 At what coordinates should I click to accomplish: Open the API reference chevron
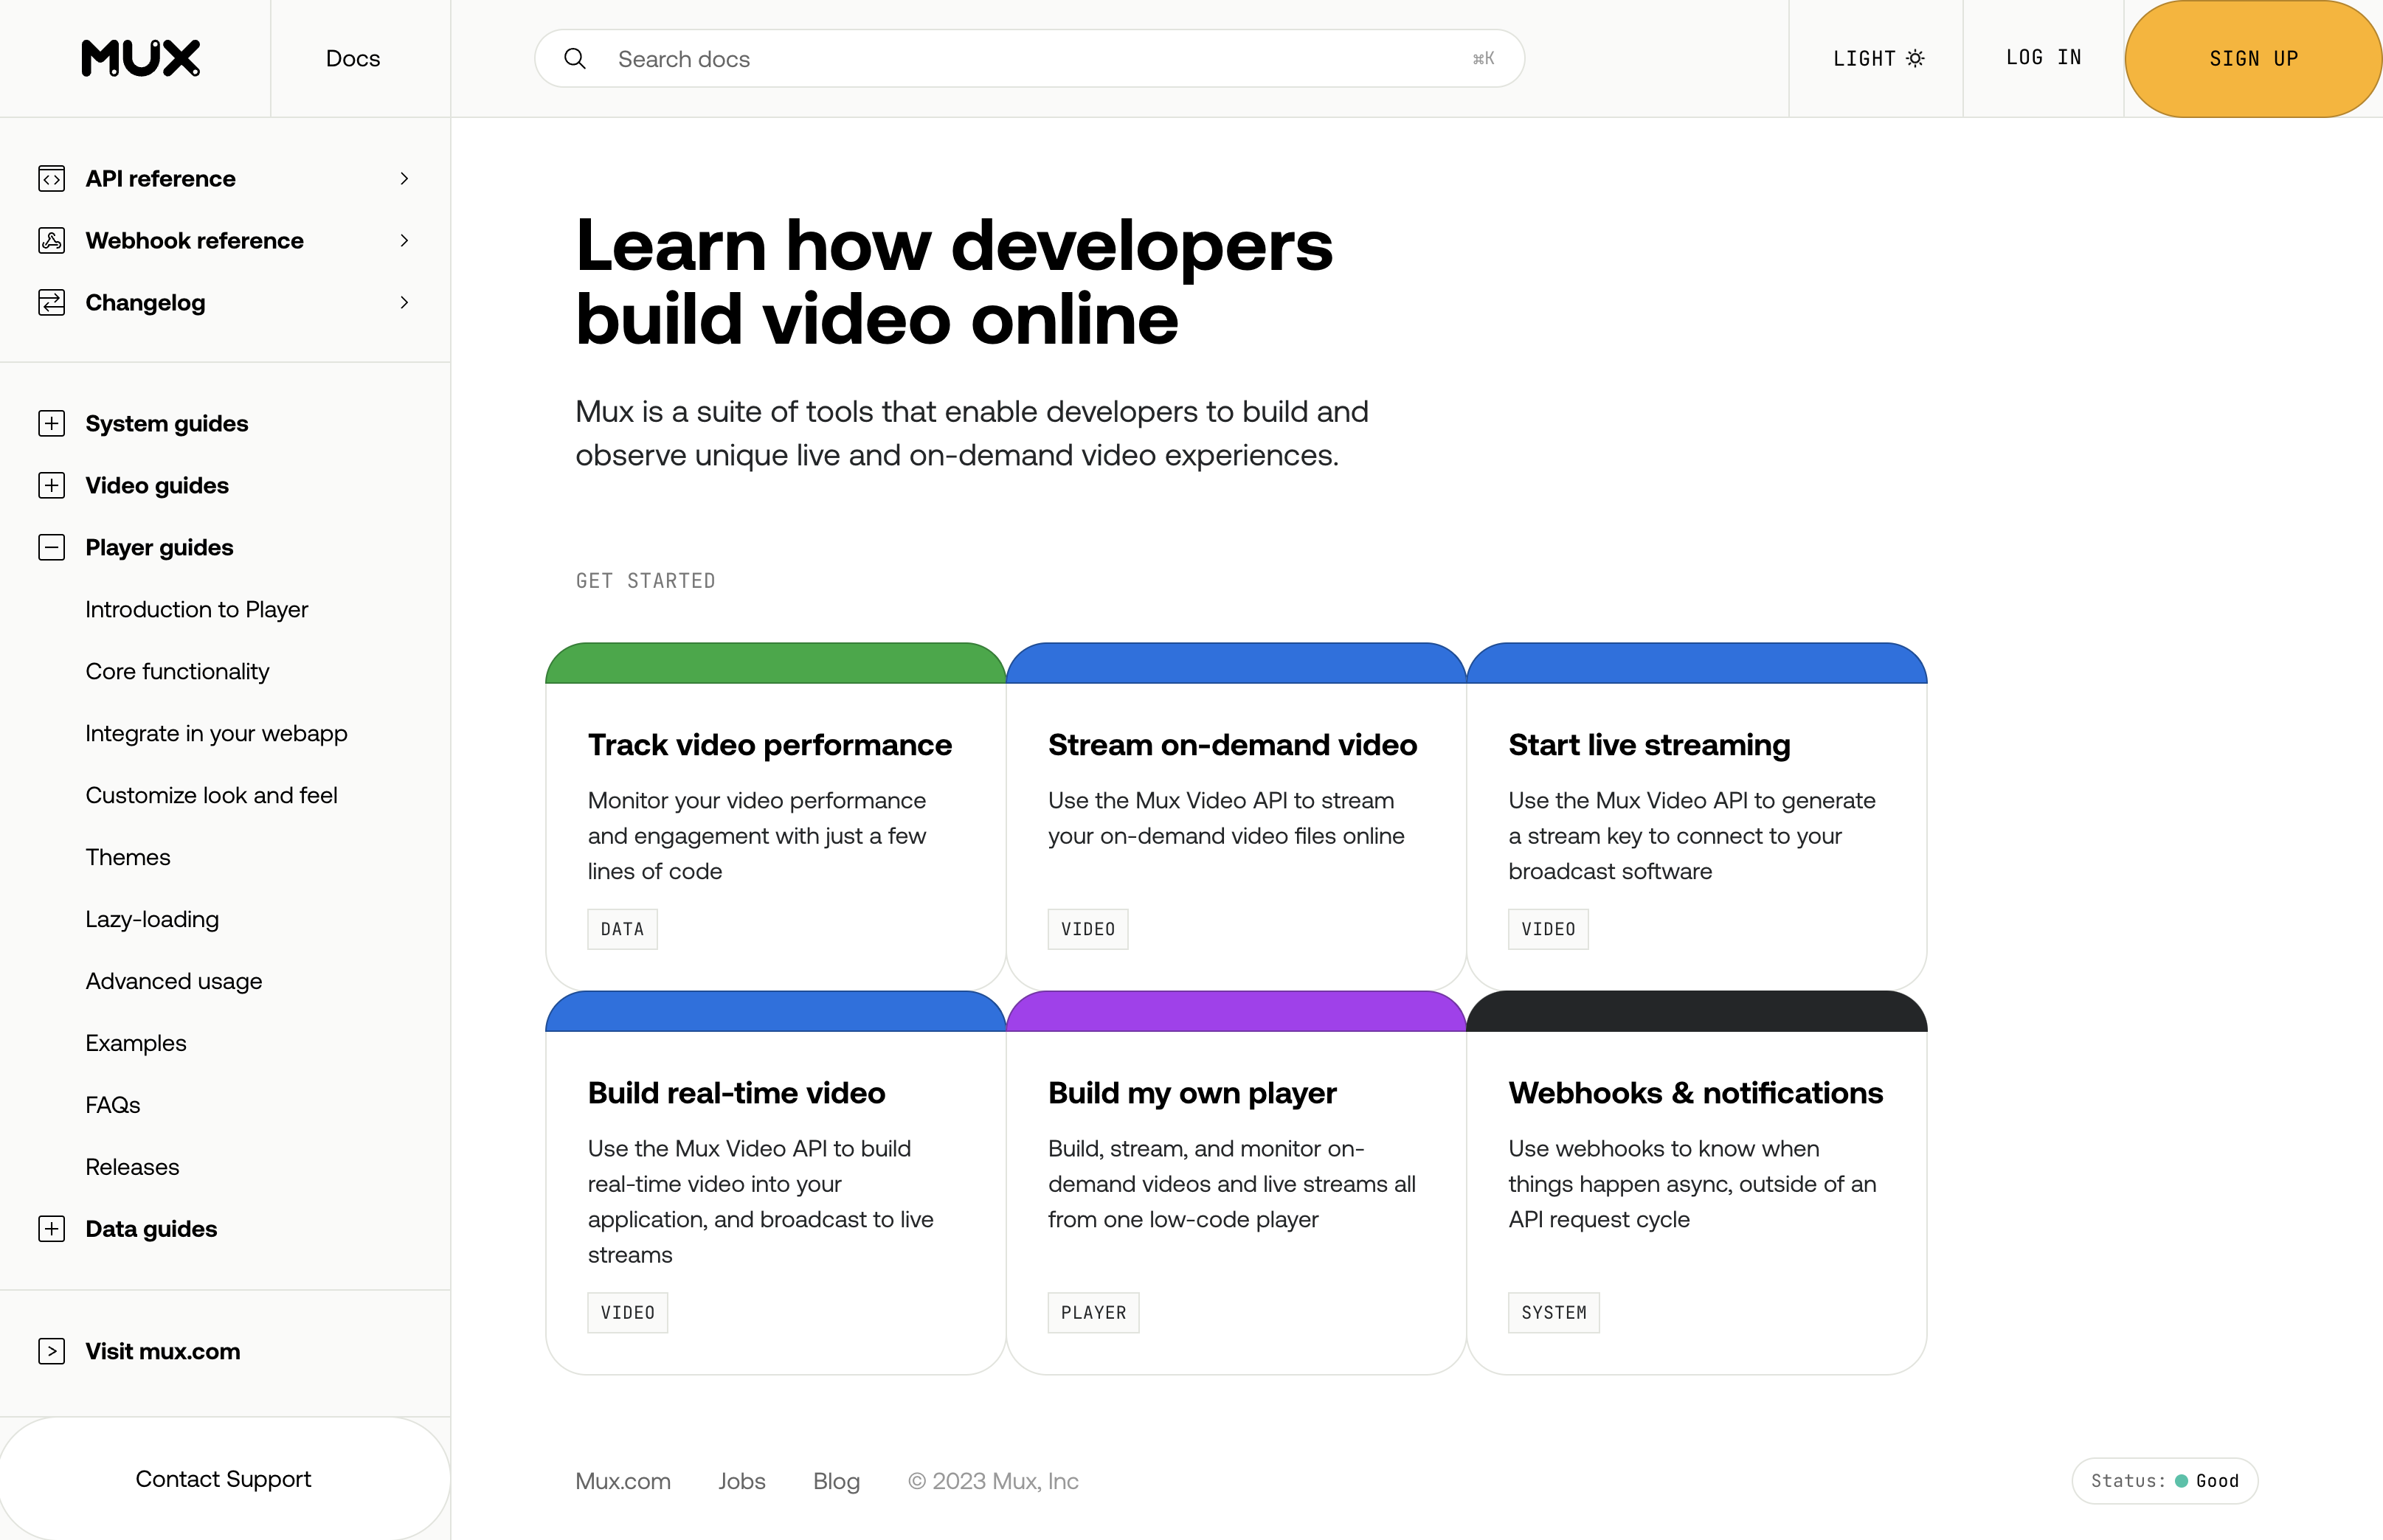coord(404,178)
